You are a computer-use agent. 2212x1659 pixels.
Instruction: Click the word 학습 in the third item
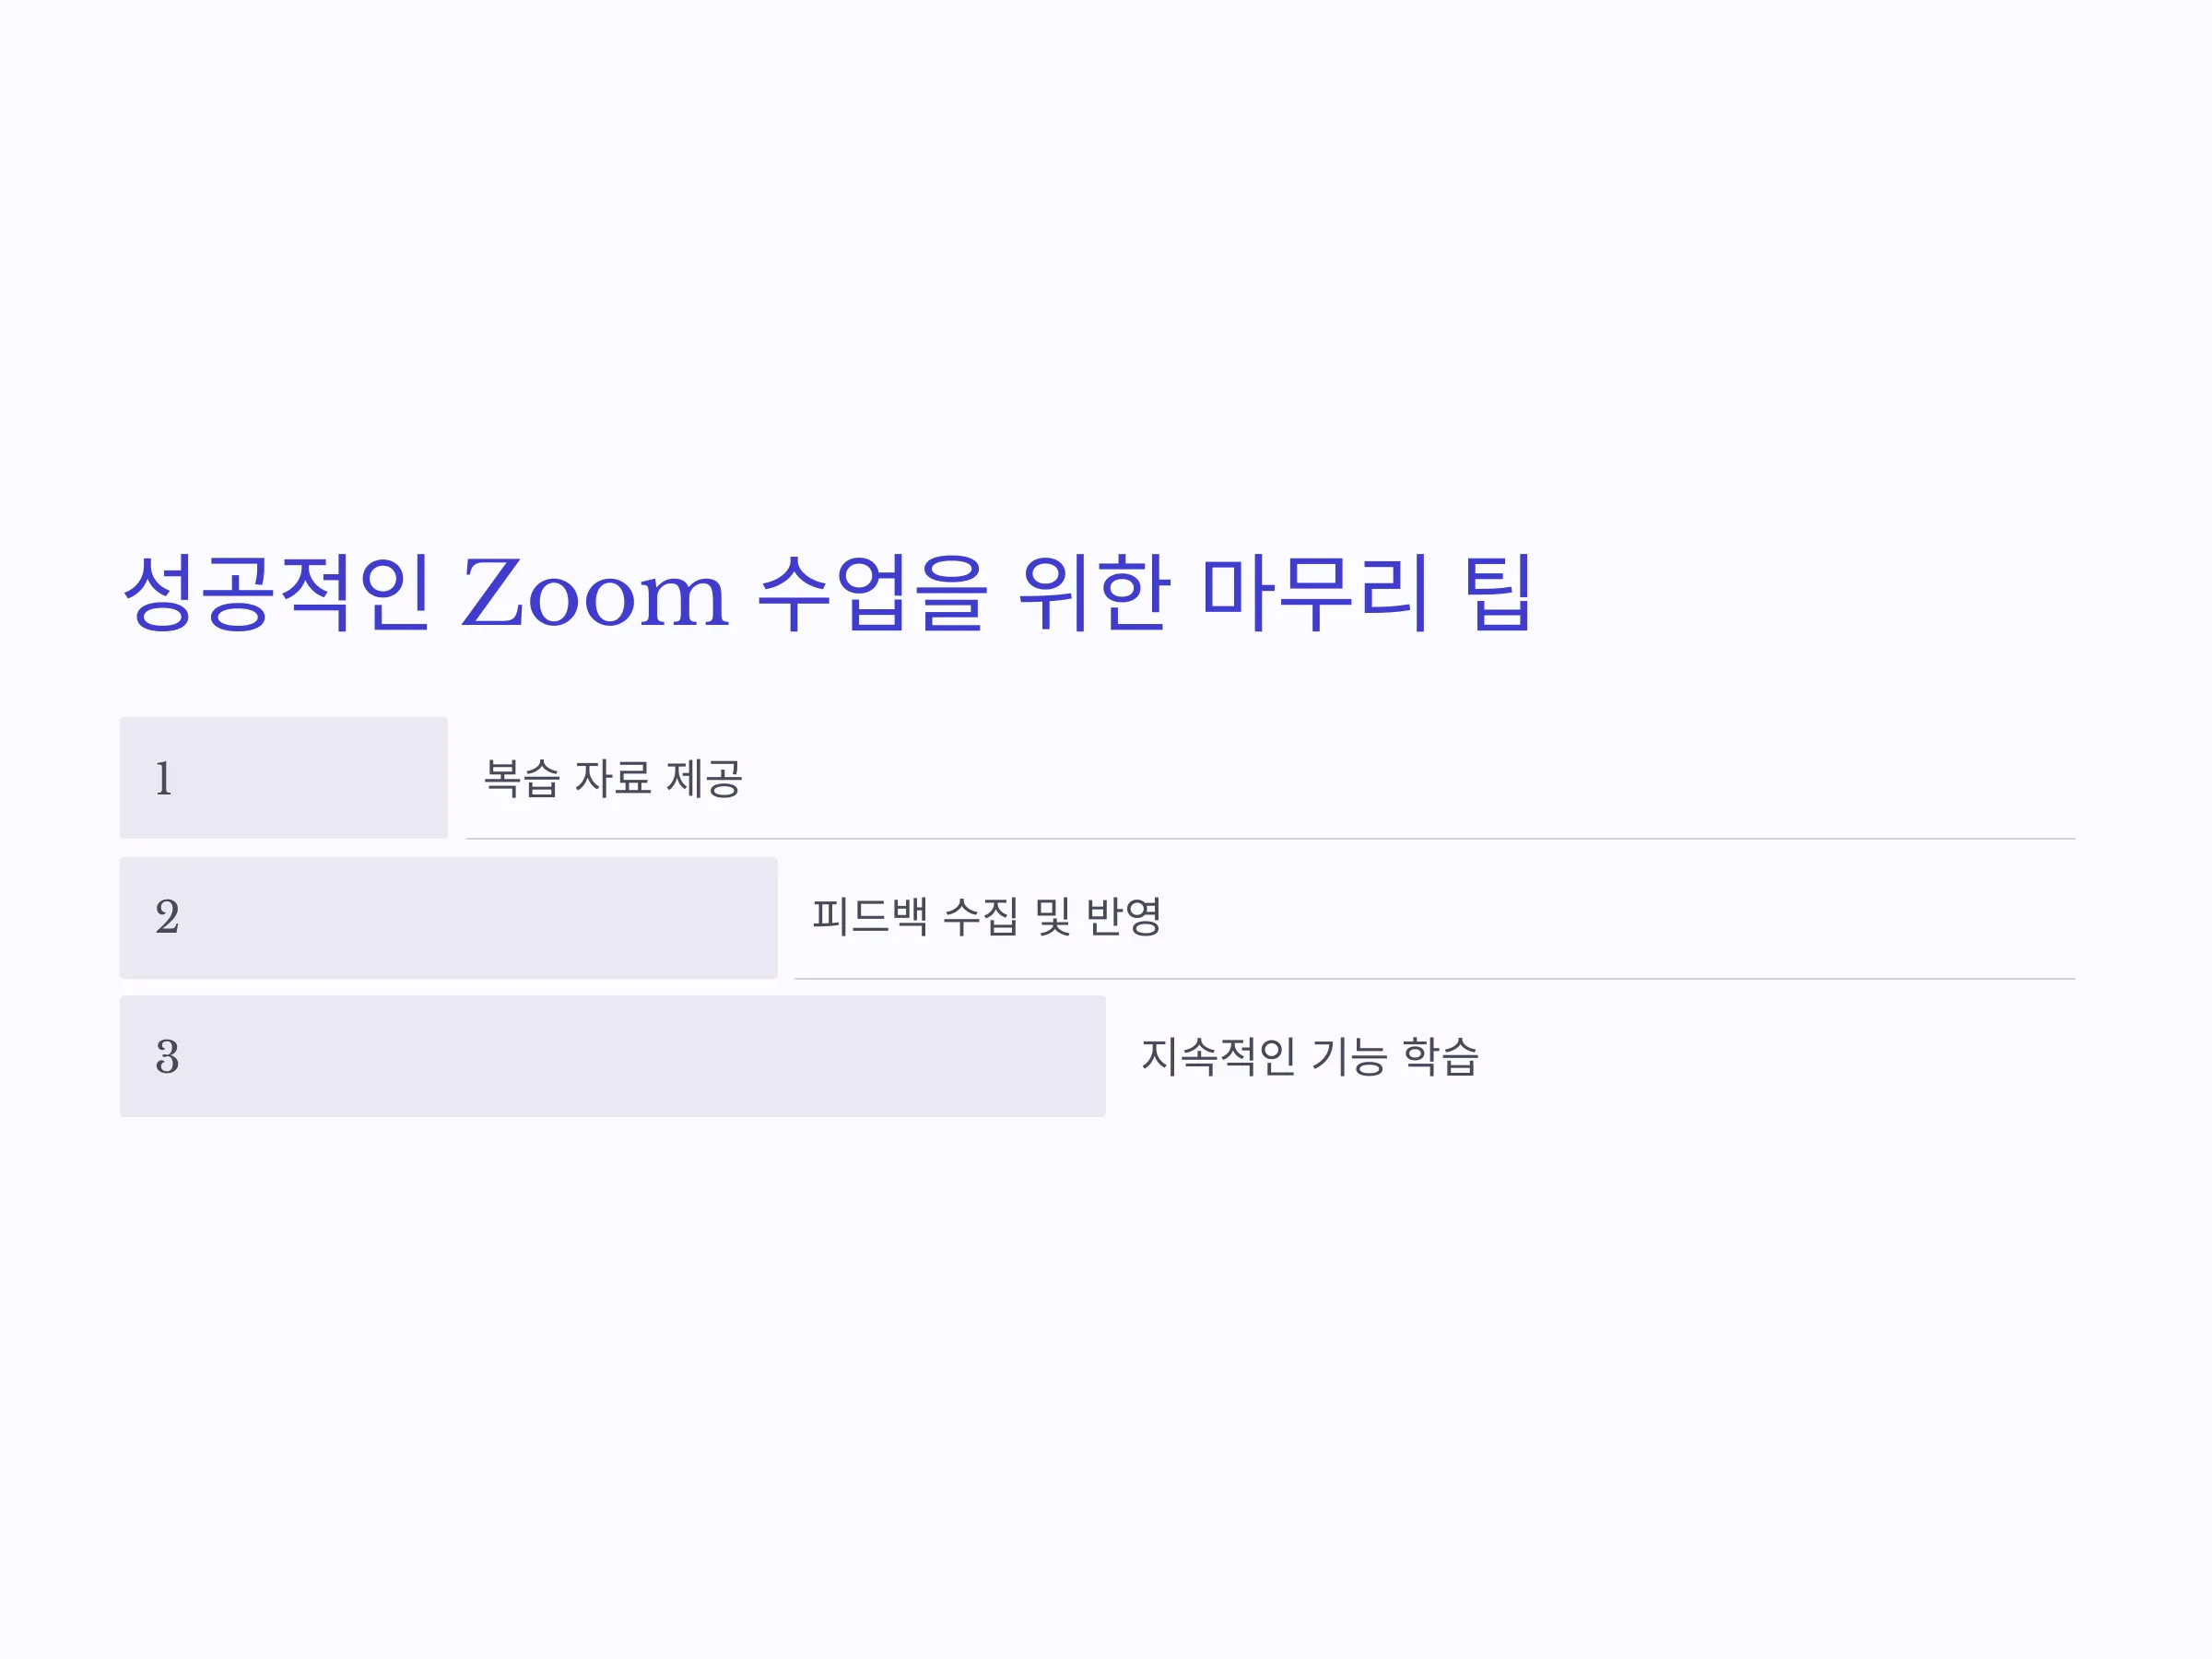(x=1440, y=1056)
